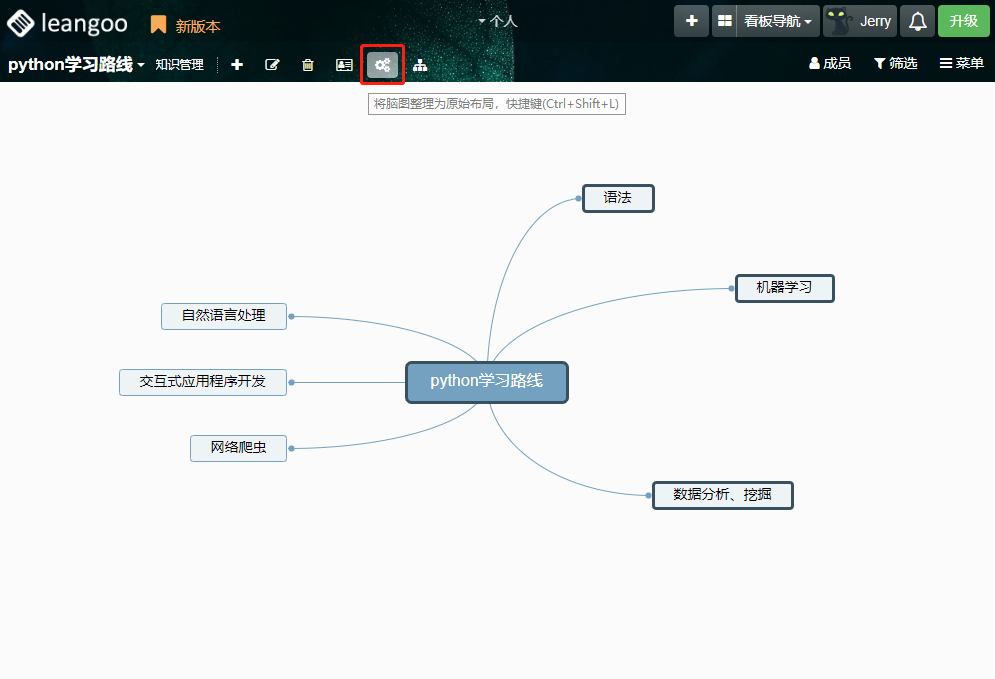
Task: Select the 机器学习 mind map node
Action: pyautogui.click(x=784, y=288)
